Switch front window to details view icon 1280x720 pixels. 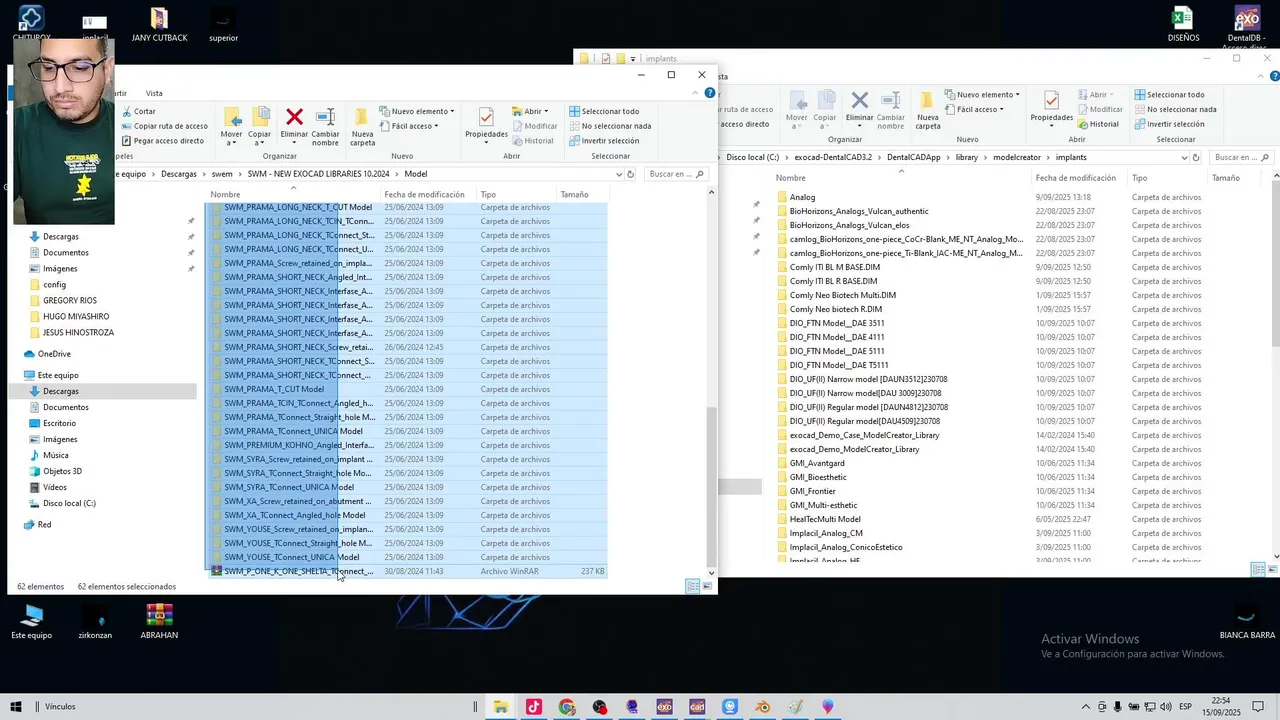click(692, 586)
